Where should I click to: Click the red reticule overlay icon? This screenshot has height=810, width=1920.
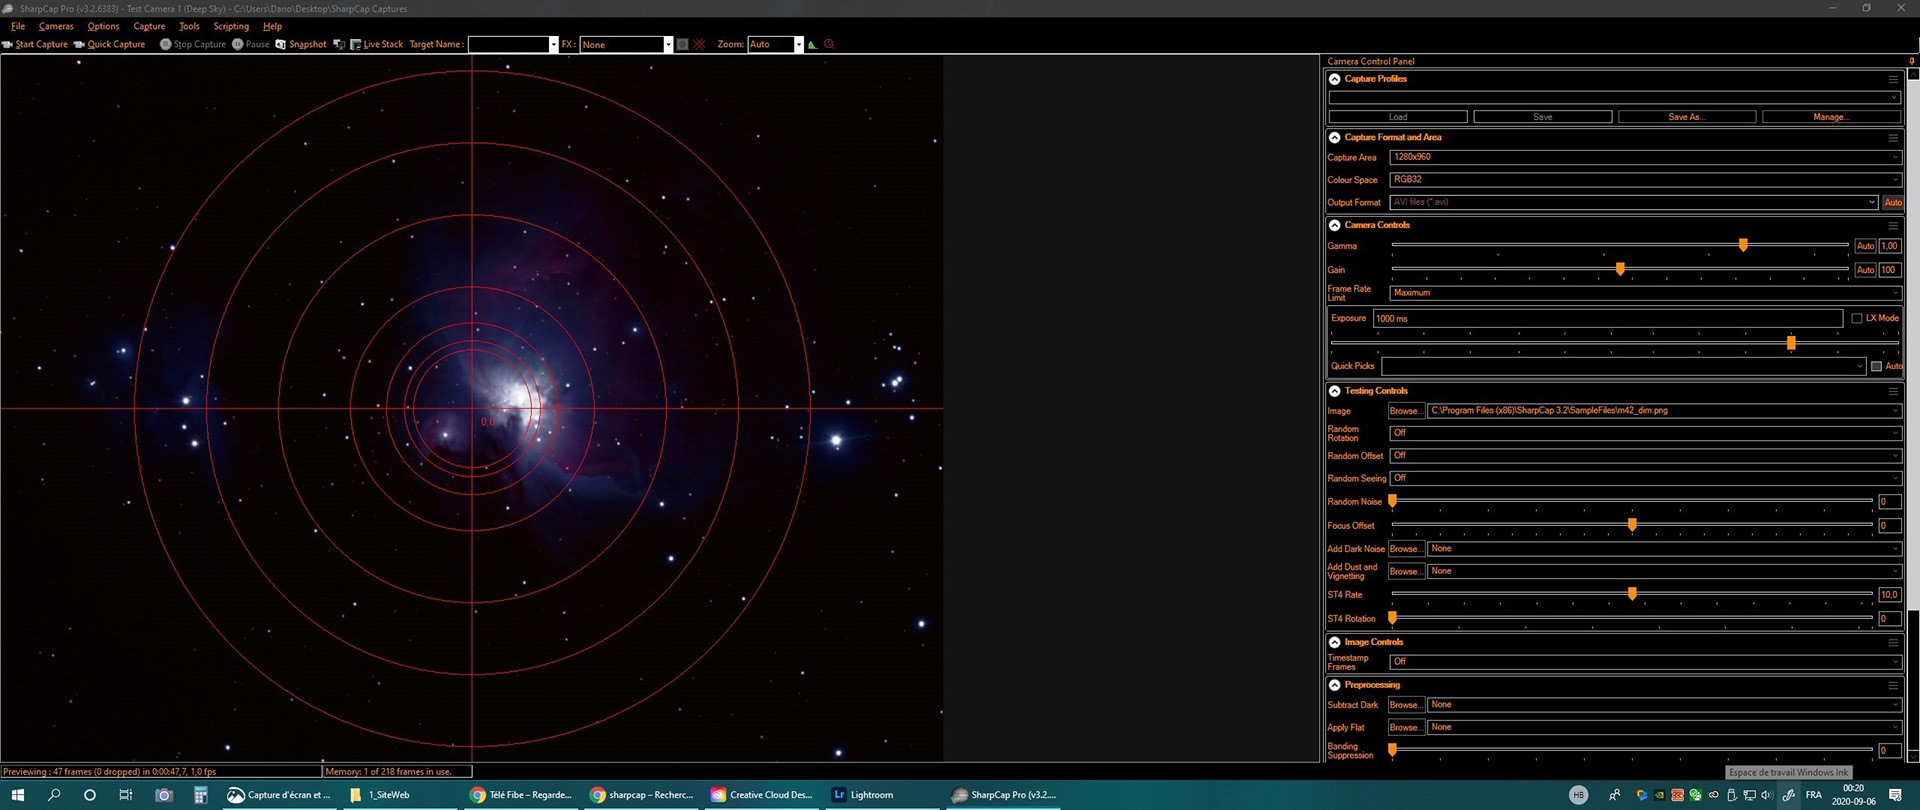click(x=829, y=44)
